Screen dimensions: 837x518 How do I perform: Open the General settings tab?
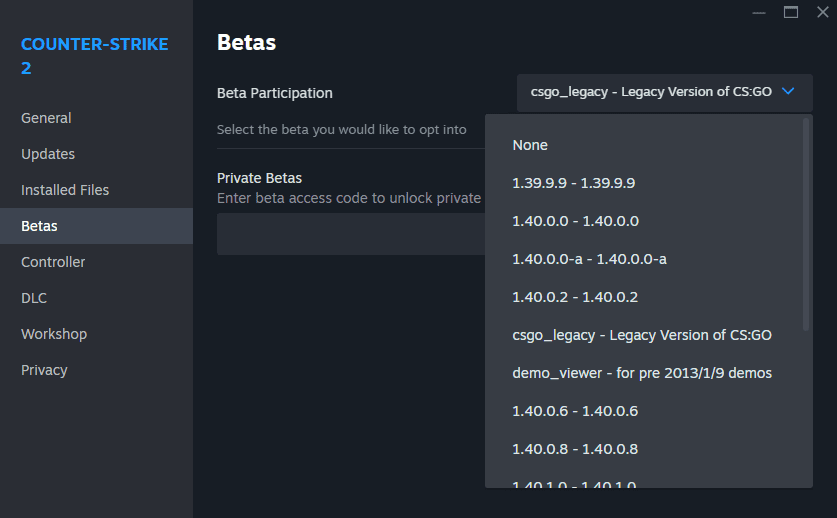coord(46,118)
